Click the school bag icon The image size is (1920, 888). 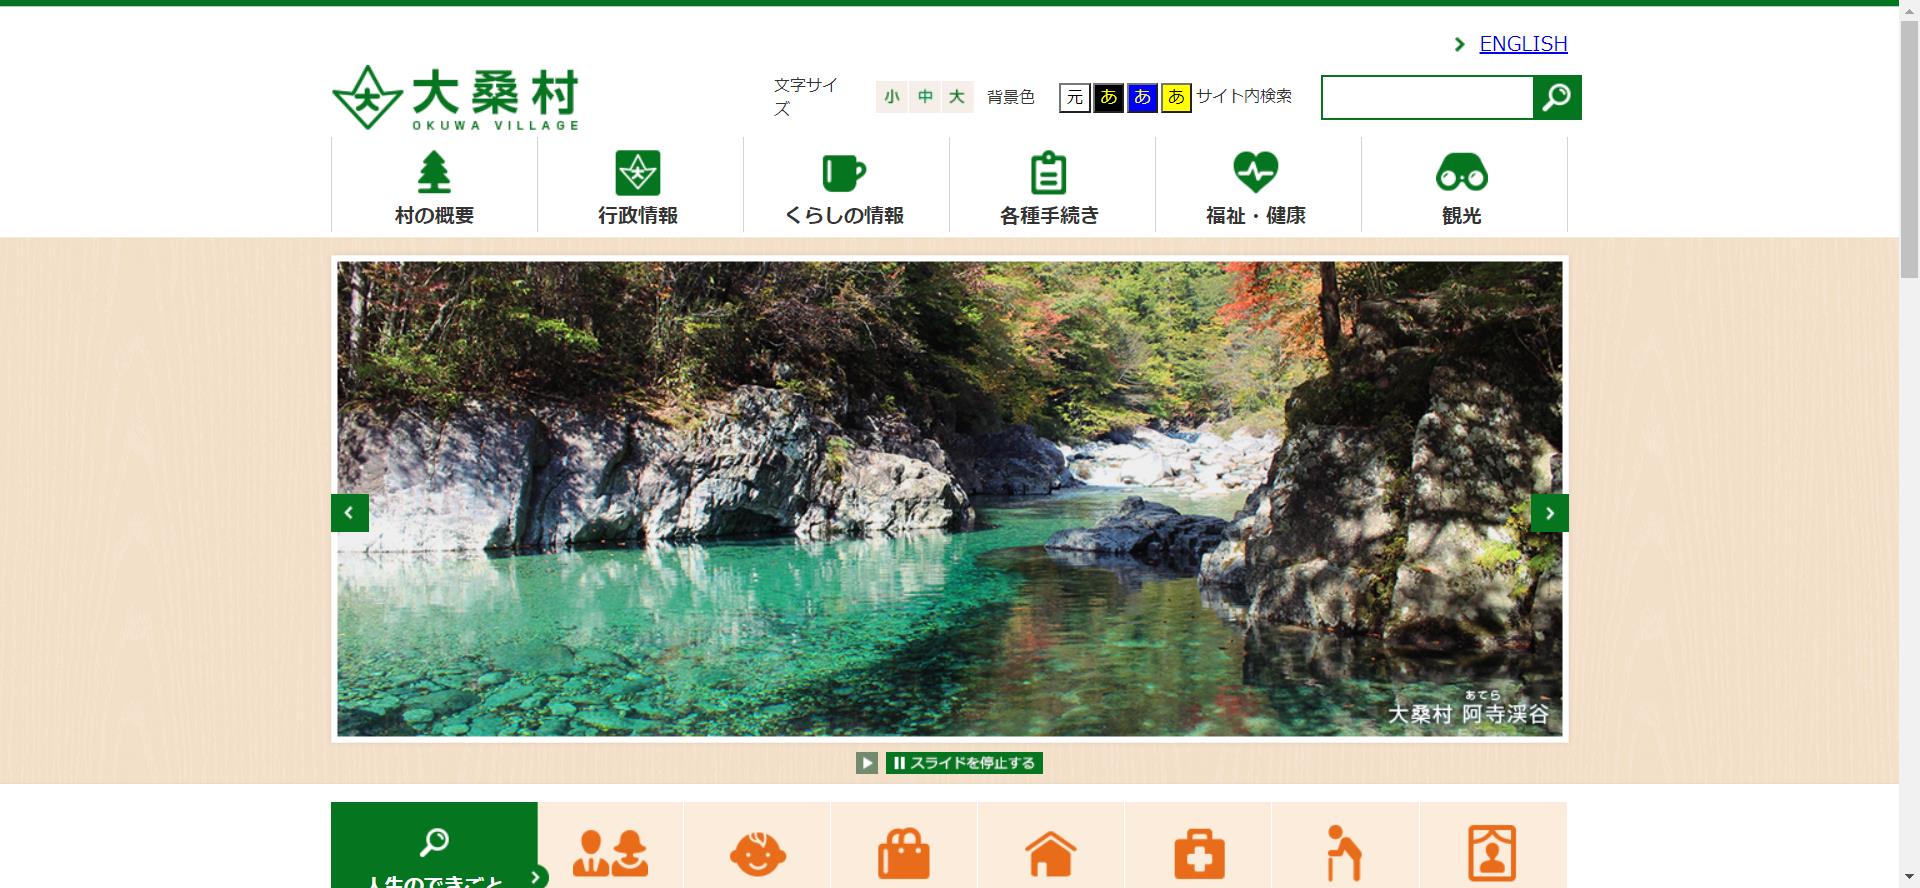[x=904, y=853]
